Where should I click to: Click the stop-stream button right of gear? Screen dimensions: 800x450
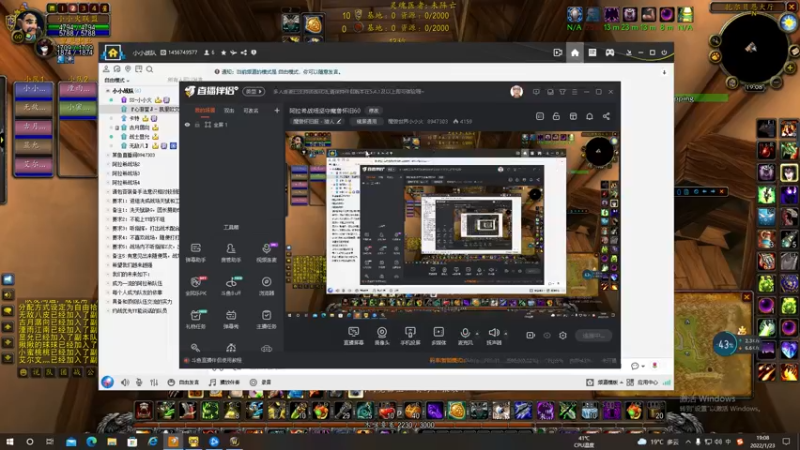(593, 335)
